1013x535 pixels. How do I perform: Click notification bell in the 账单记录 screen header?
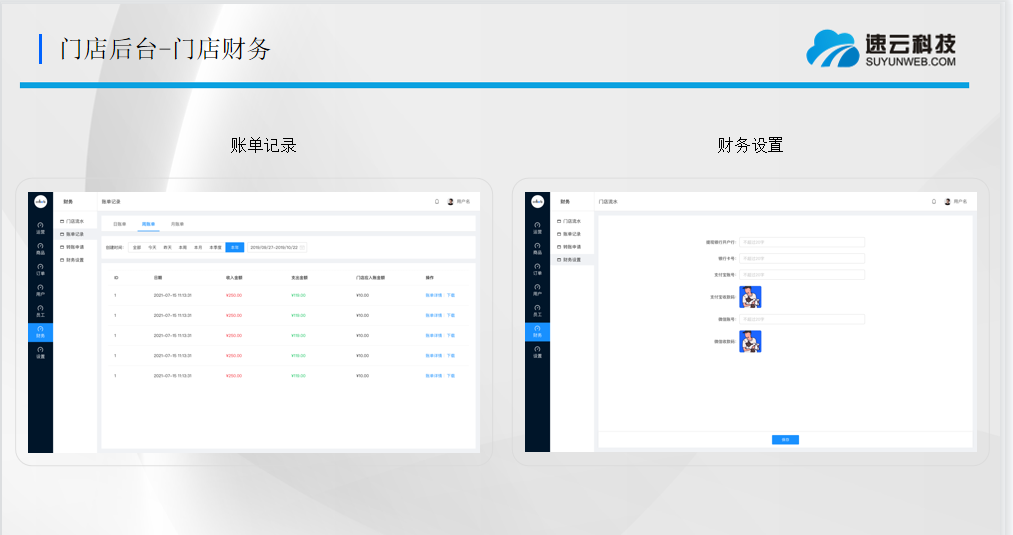[437, 201]
